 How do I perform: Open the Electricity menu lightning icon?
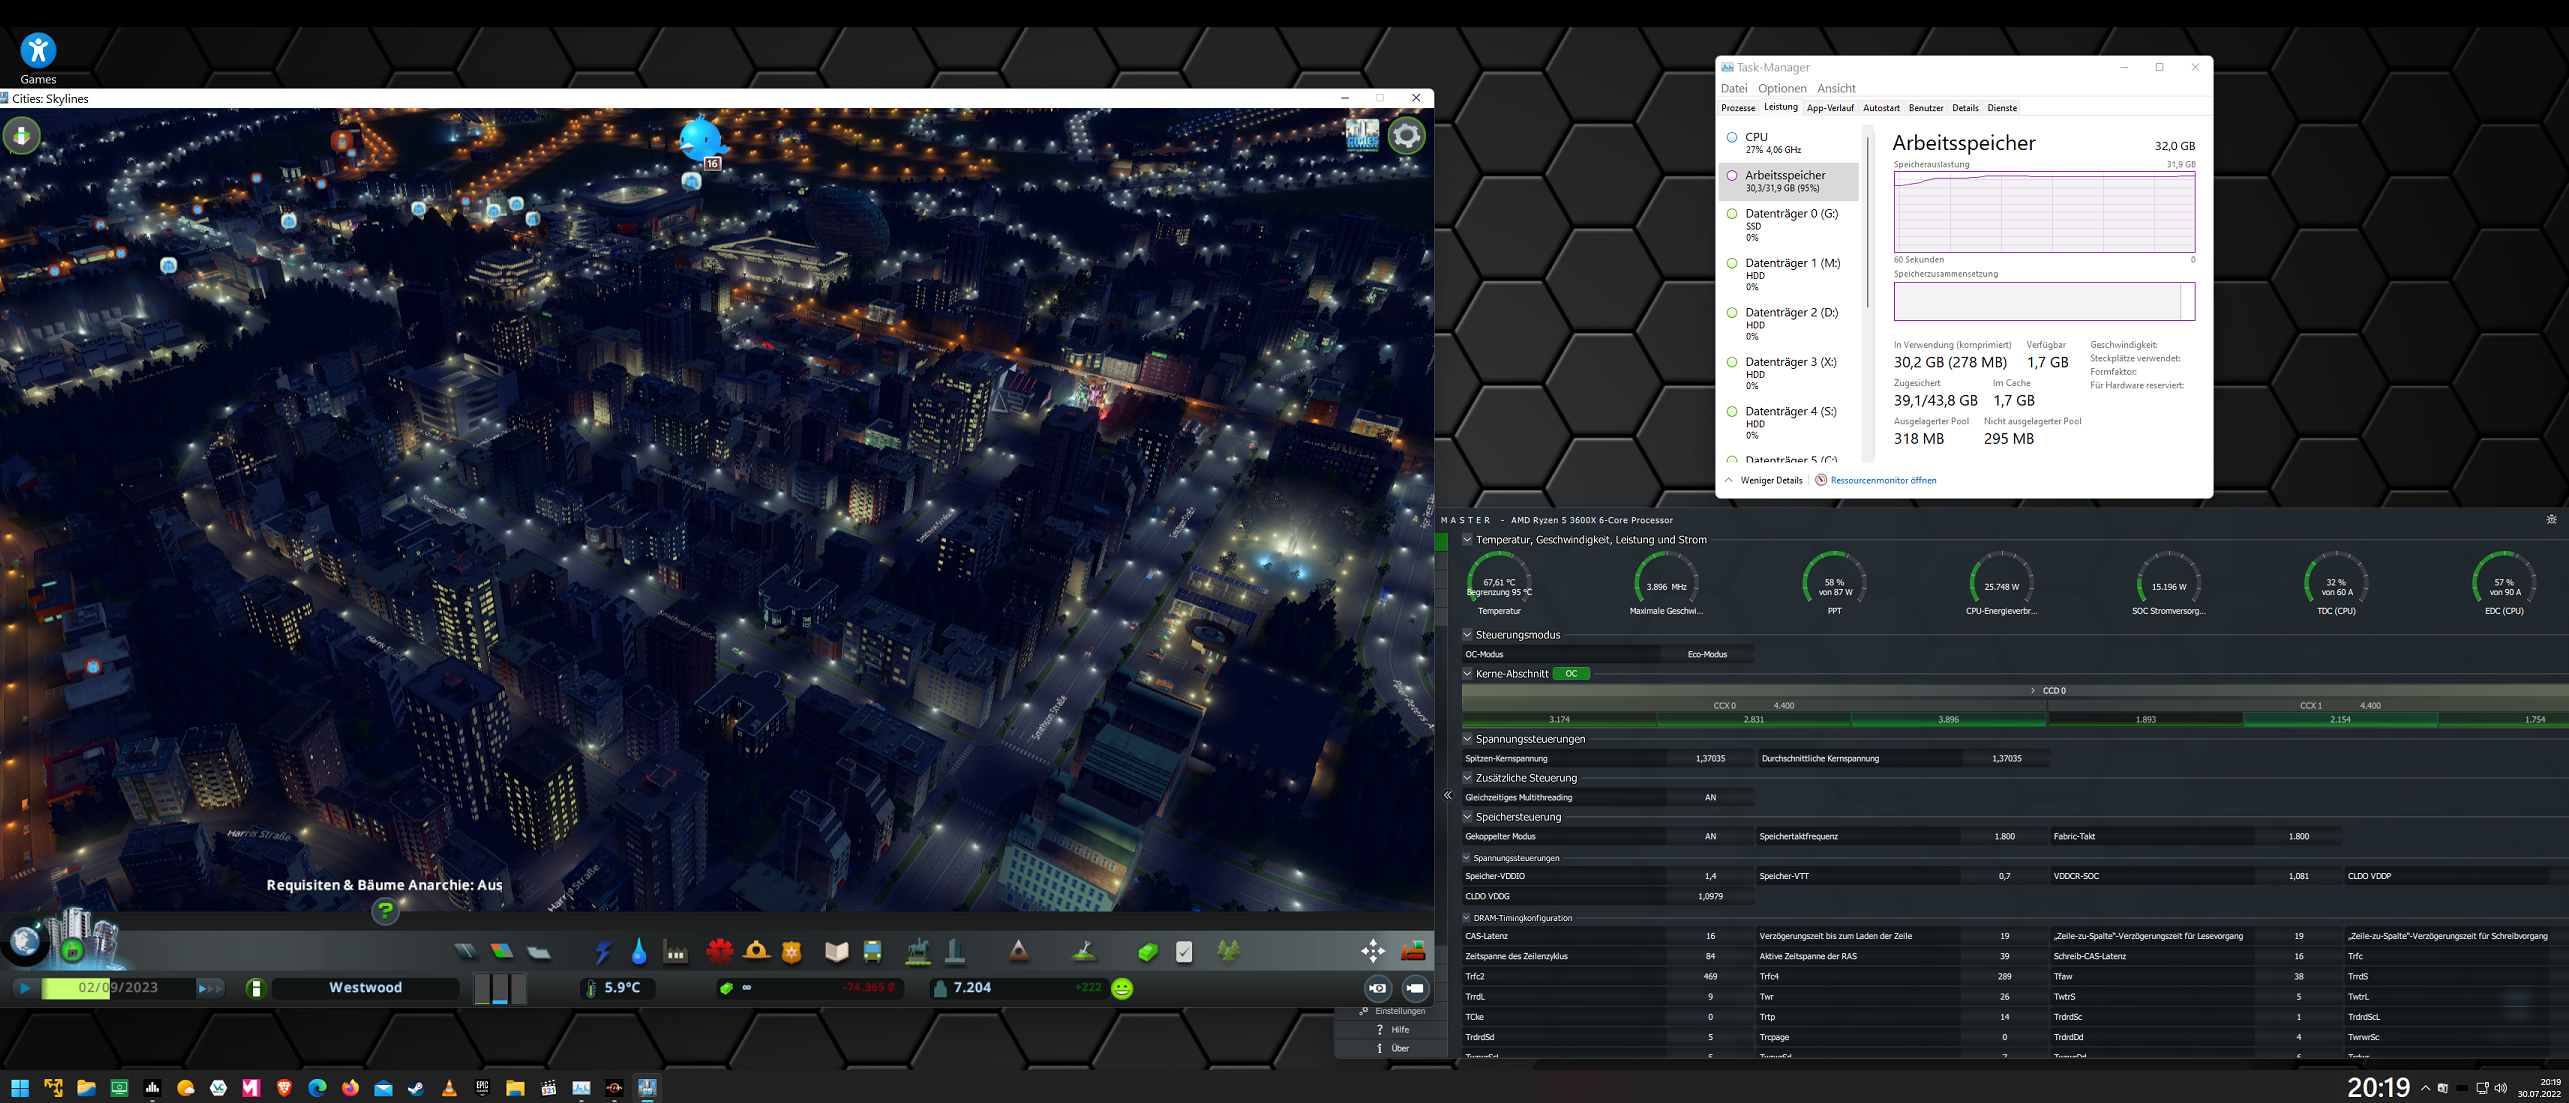click(603, 952)
